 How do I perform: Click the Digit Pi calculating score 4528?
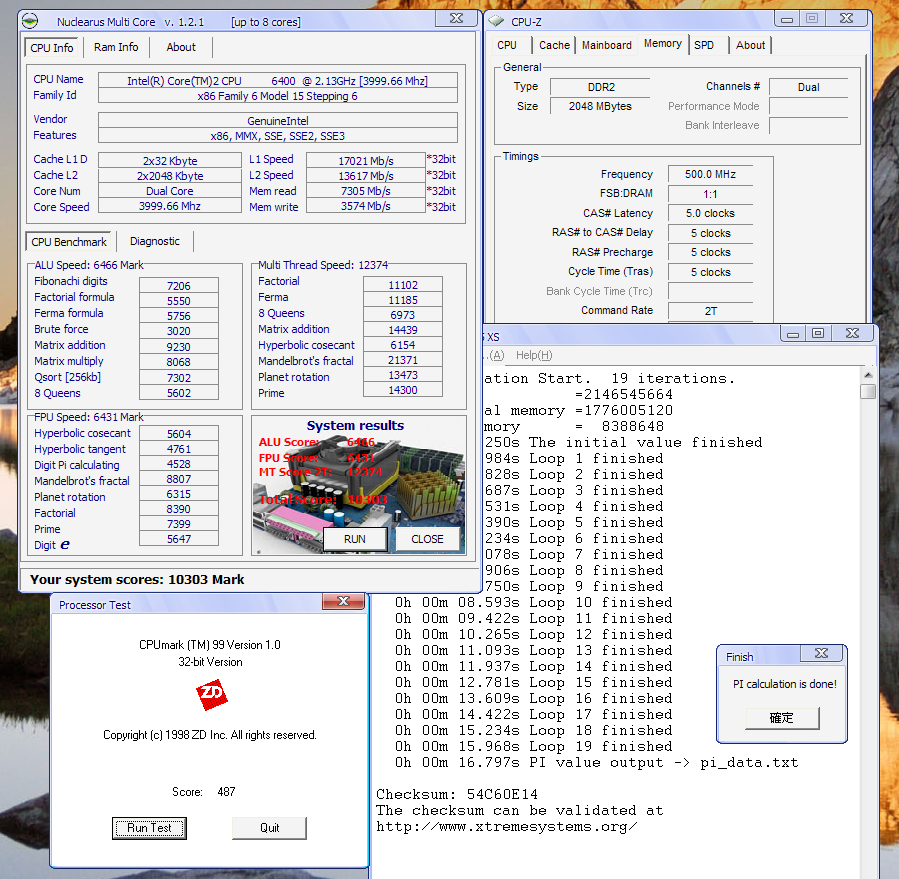[179, 464]
